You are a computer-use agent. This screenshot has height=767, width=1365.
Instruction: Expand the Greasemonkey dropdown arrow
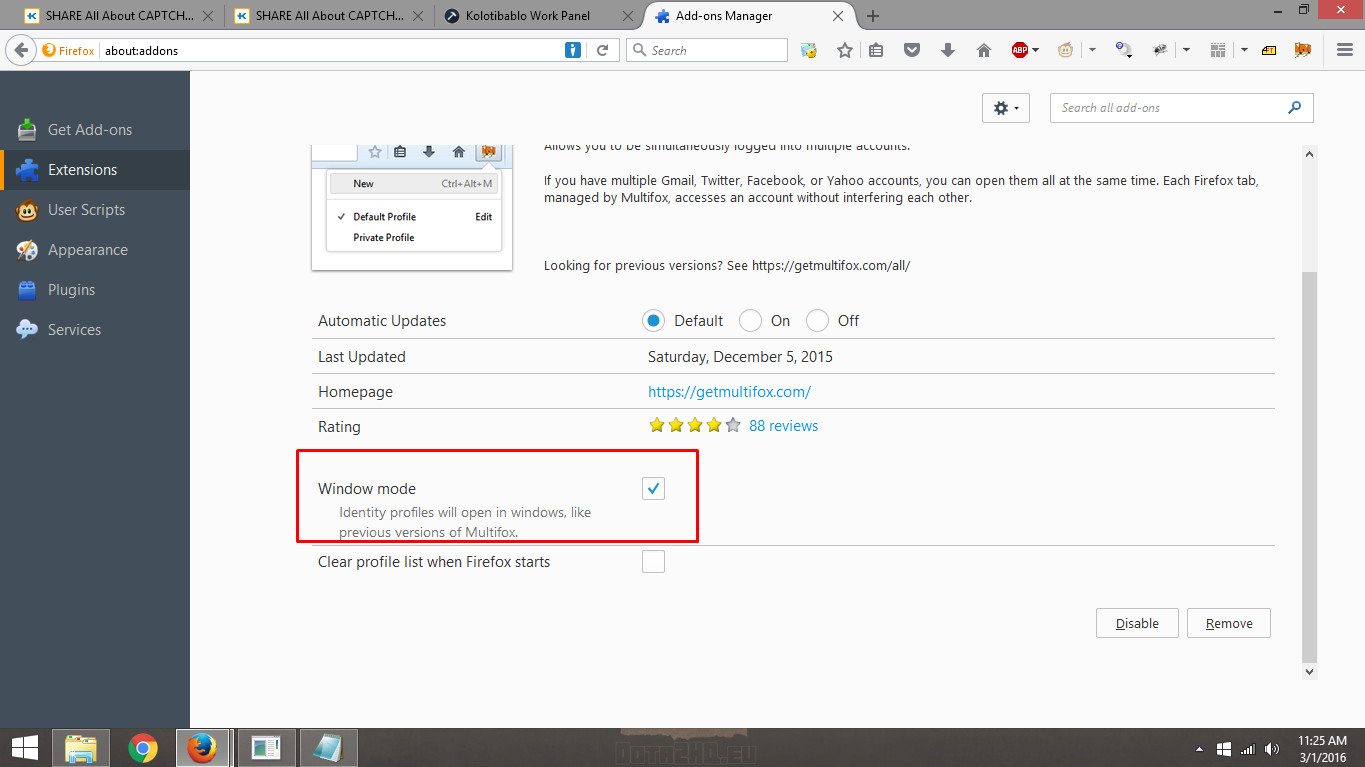[x=1092, y=50]
